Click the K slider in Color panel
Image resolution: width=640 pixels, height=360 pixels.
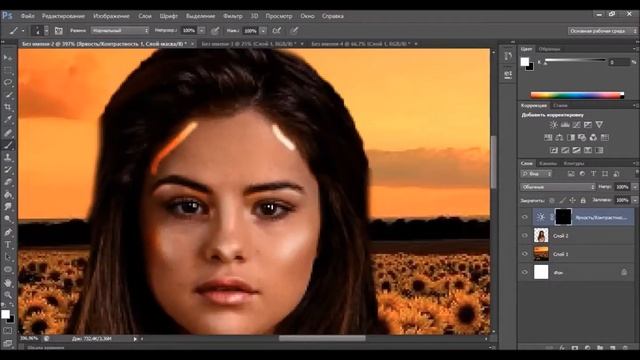576,61
